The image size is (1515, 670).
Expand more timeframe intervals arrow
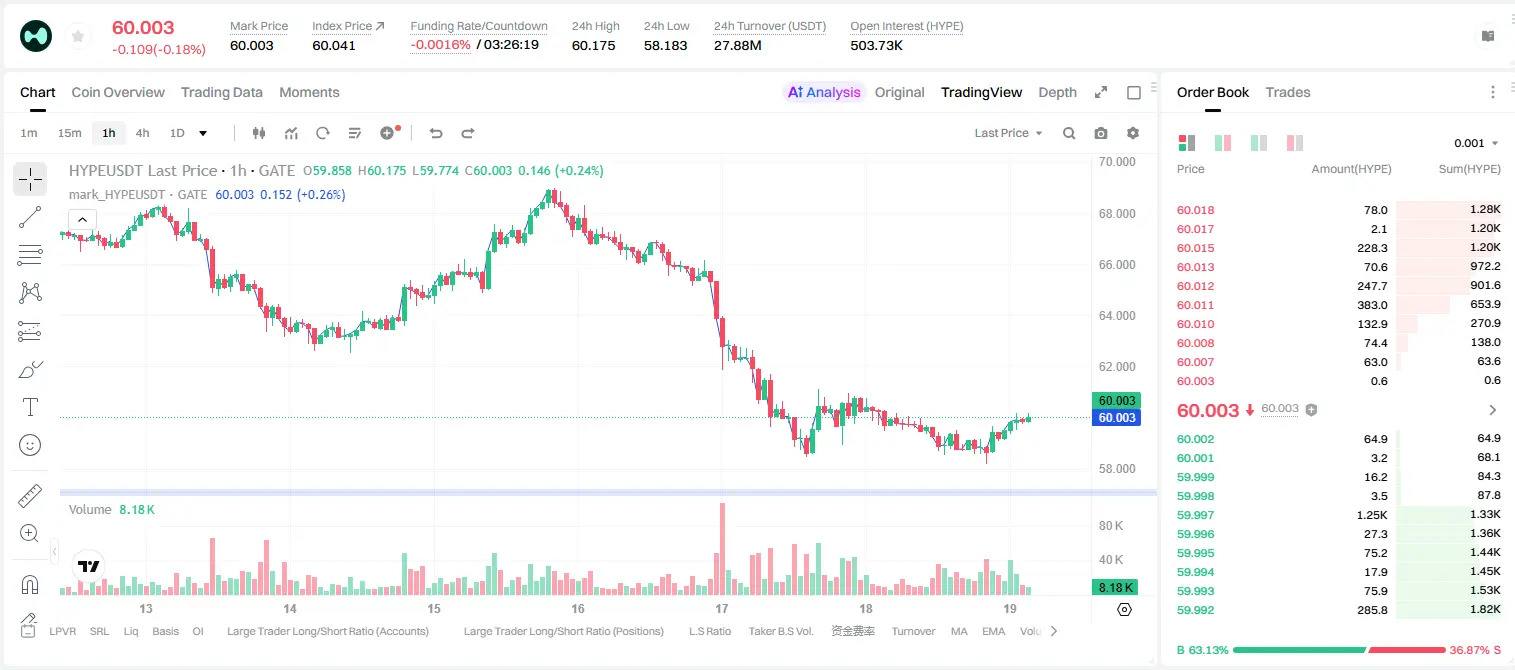pyautogui.click(x=203, y=133)
